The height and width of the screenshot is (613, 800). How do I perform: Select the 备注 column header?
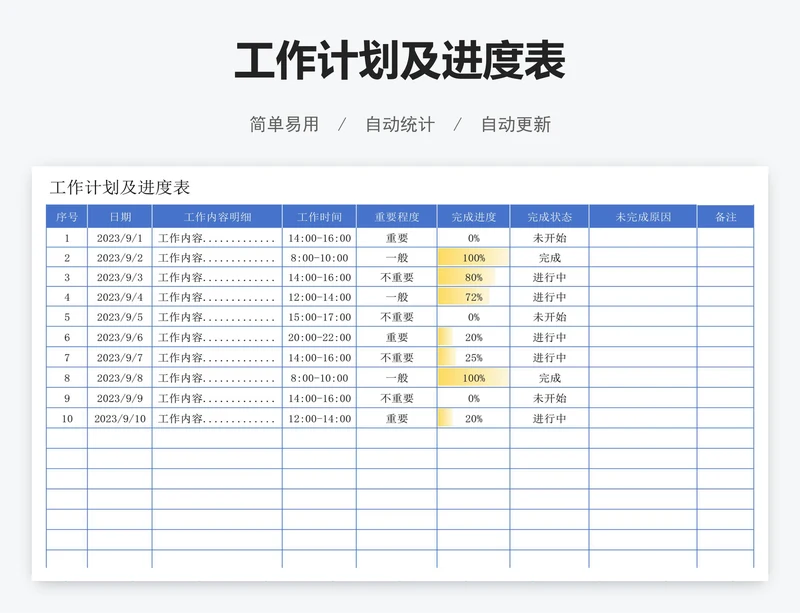click(x=726, y=217)
